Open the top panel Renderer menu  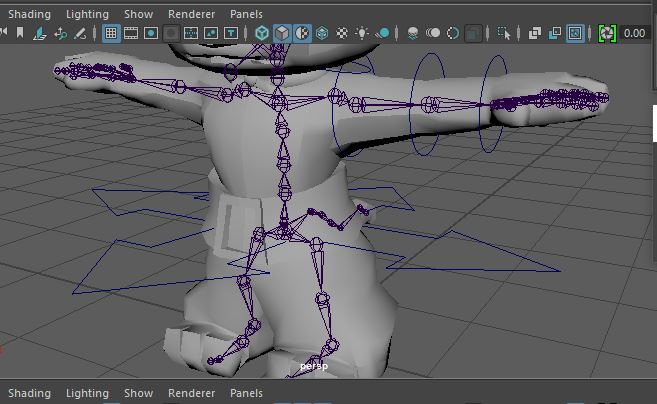coord(191,14)
